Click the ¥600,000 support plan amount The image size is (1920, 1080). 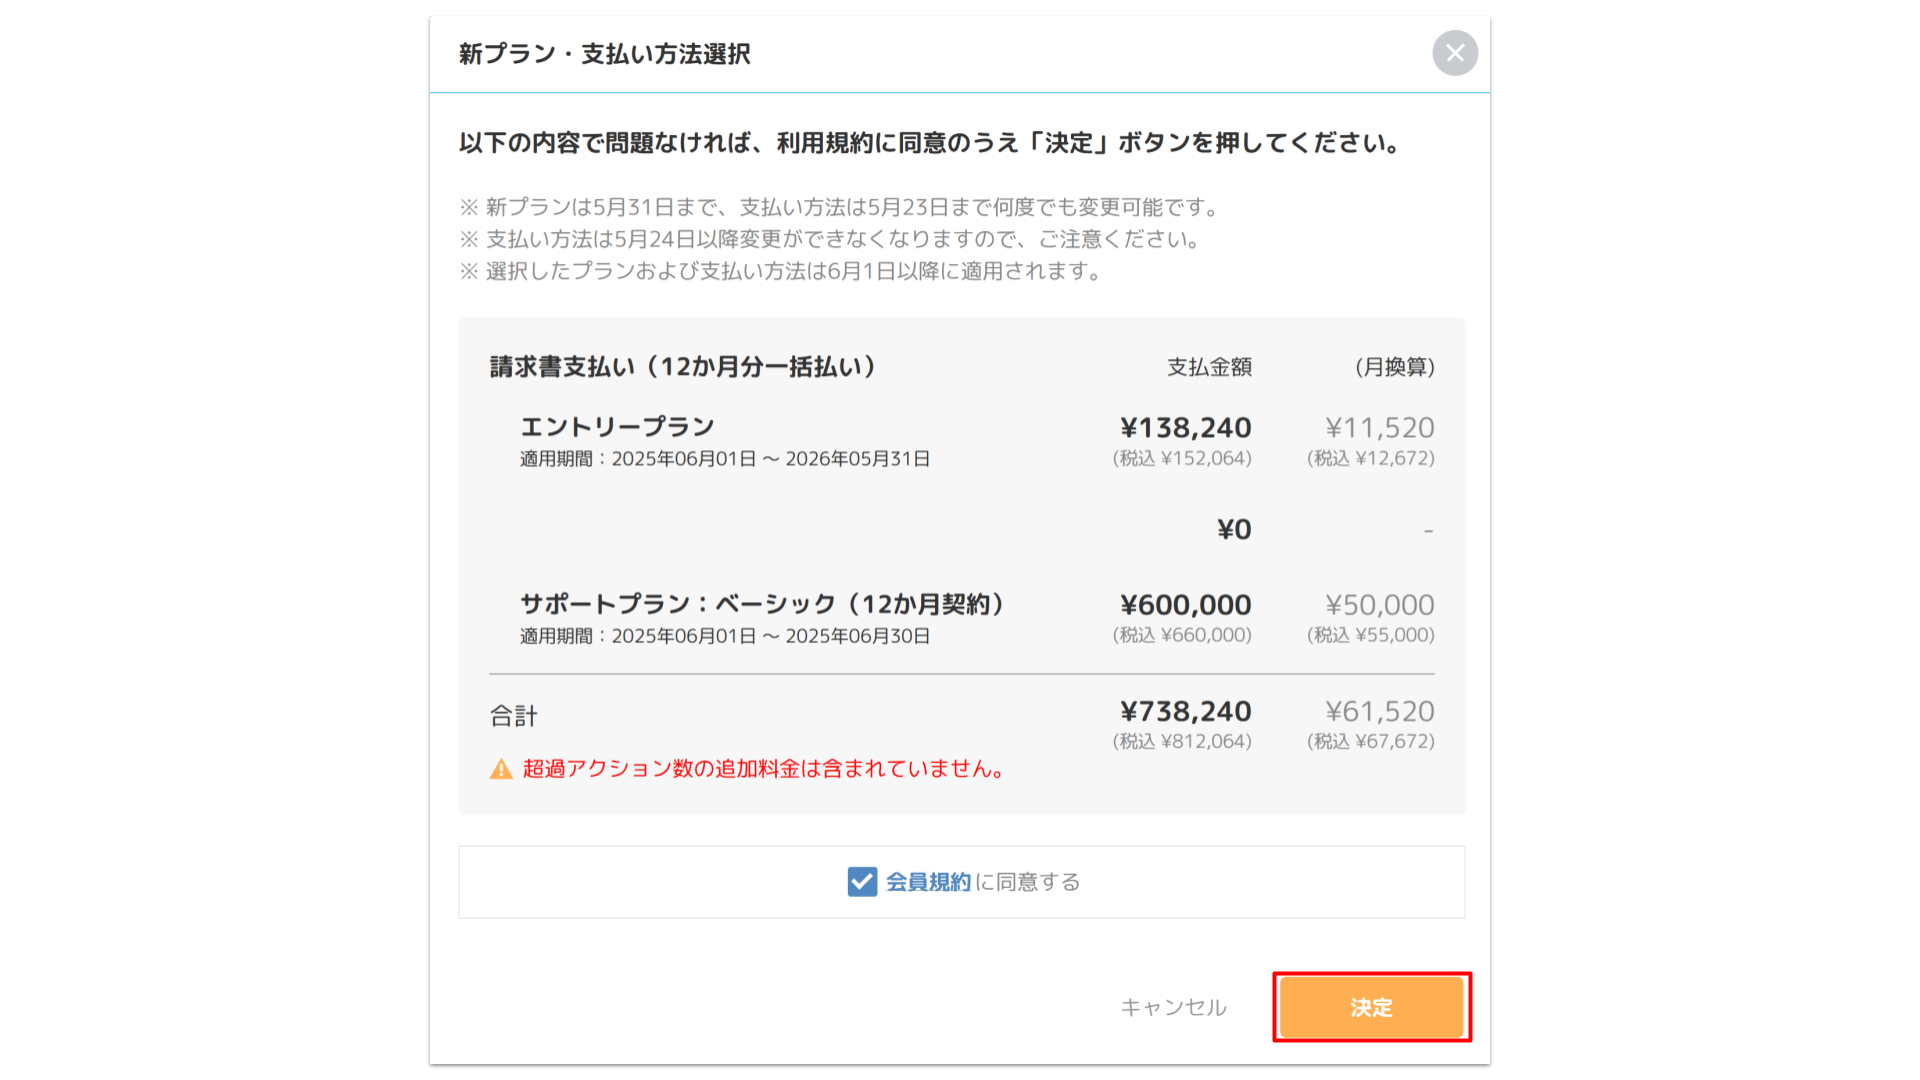click(x=1185, y=605)
